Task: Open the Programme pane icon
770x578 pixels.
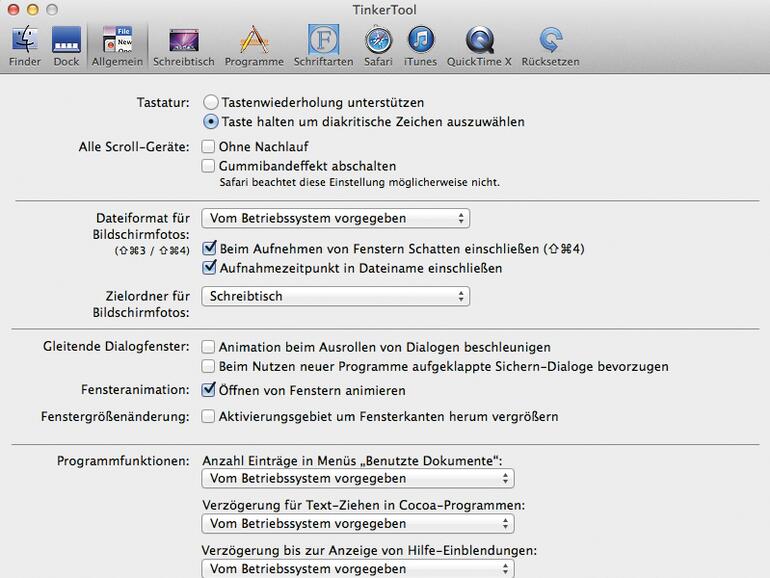Action: [x=254, y=39]
